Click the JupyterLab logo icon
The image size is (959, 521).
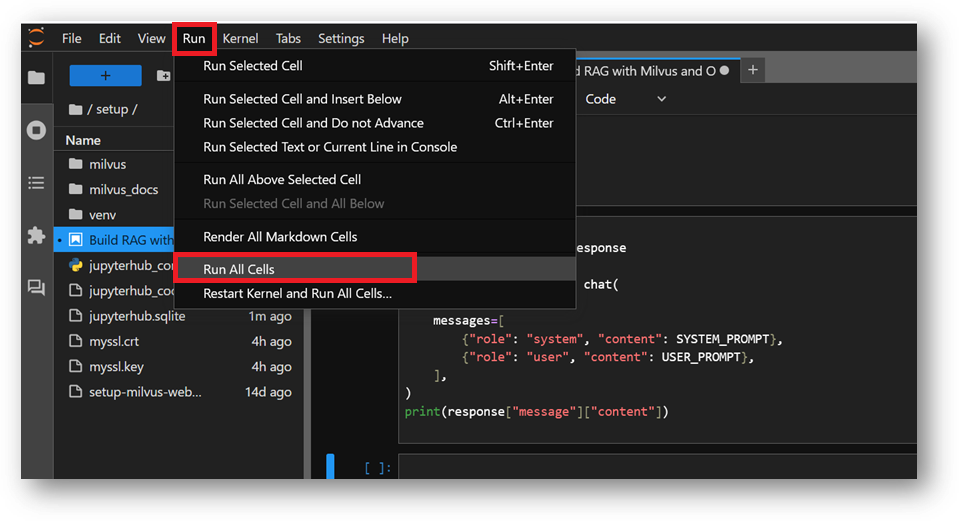point(37,38)
